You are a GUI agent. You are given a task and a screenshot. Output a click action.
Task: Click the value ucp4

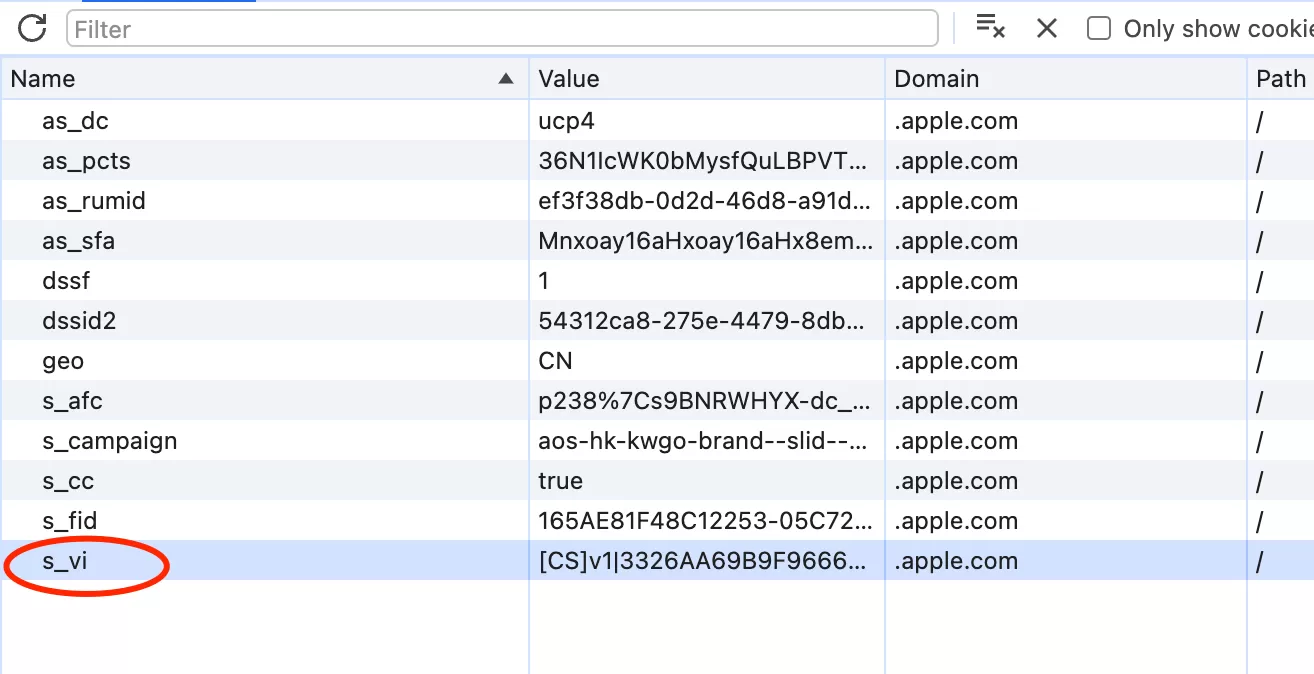[566, 121]
